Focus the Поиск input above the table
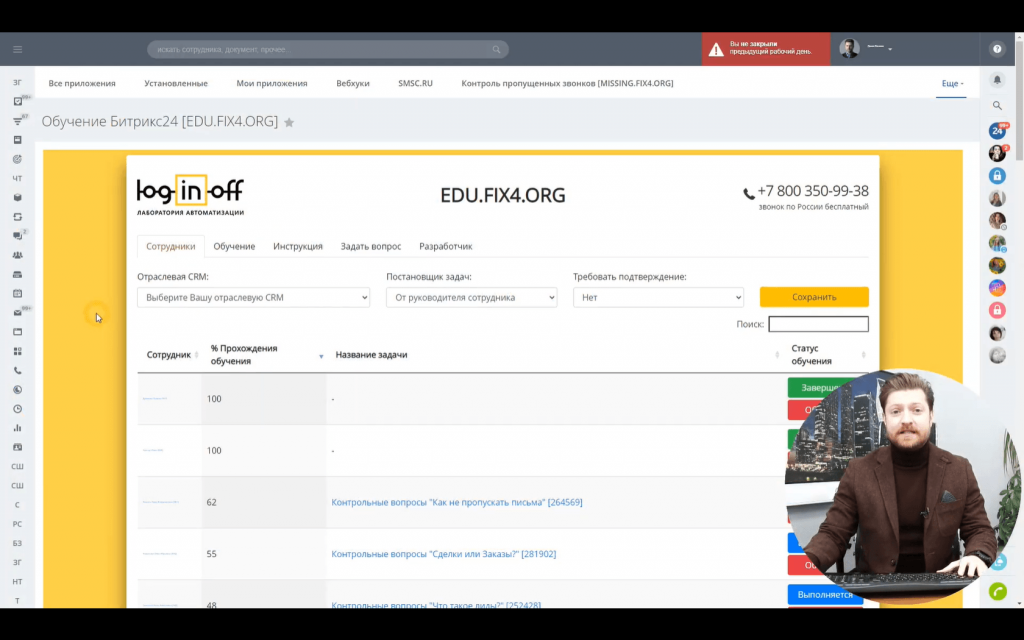 point(818,324)
